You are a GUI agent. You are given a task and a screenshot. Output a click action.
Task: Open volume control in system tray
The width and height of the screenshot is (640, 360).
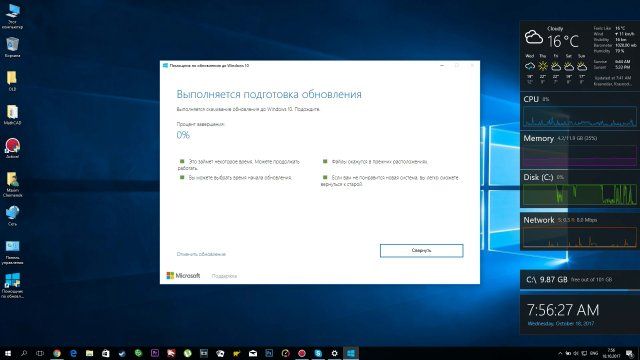click(576, 353)
